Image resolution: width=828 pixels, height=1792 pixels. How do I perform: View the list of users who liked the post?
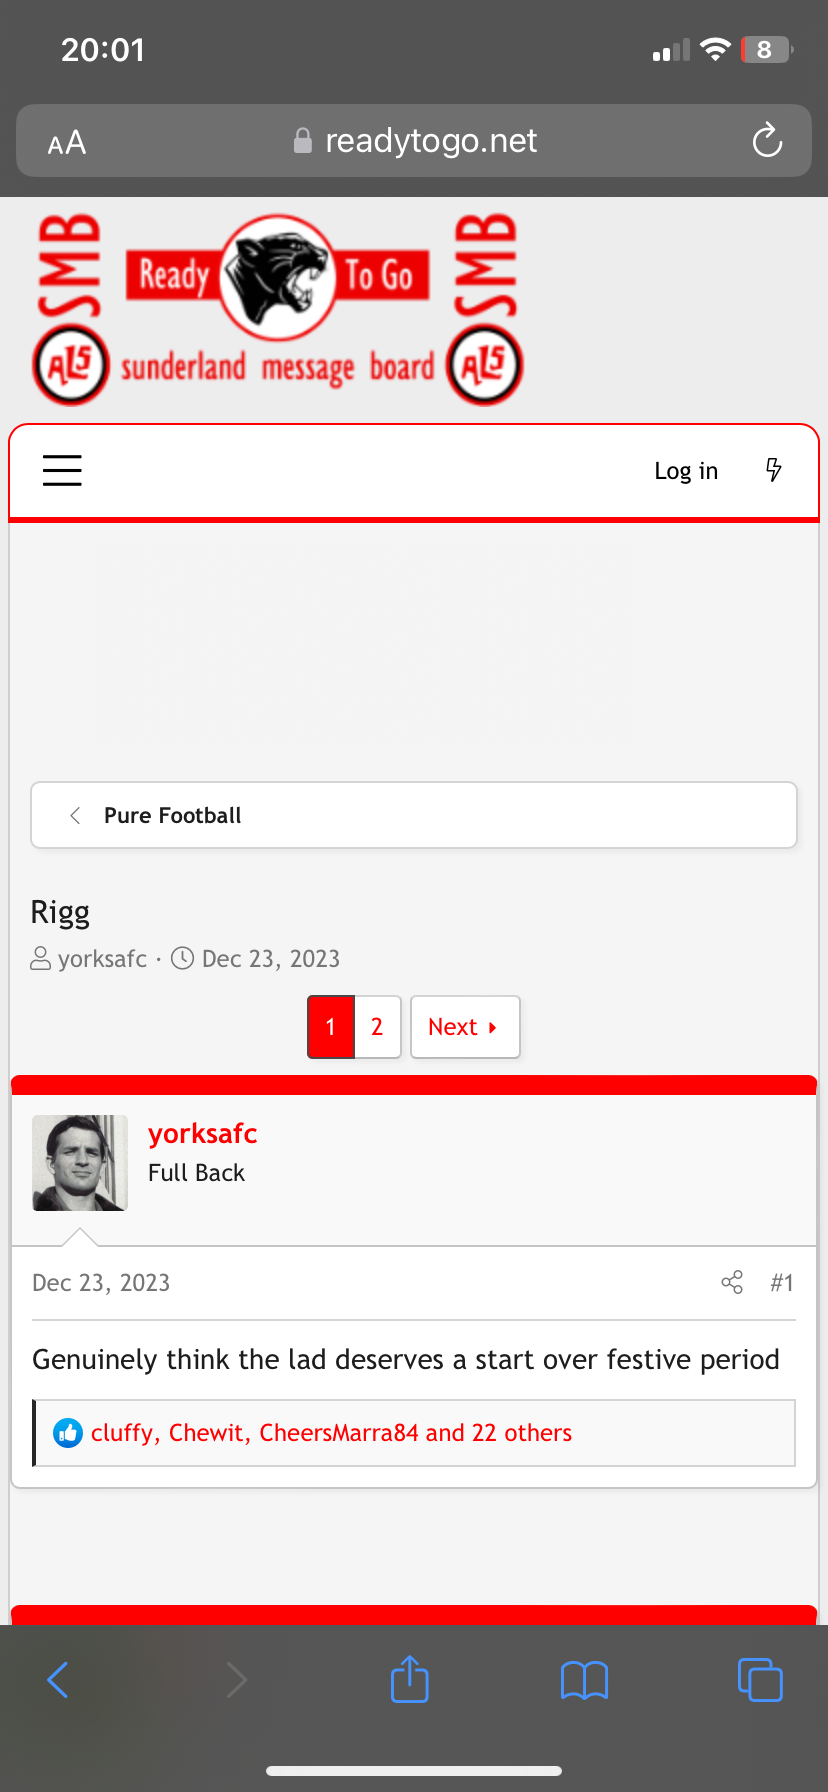(331, 1433)
